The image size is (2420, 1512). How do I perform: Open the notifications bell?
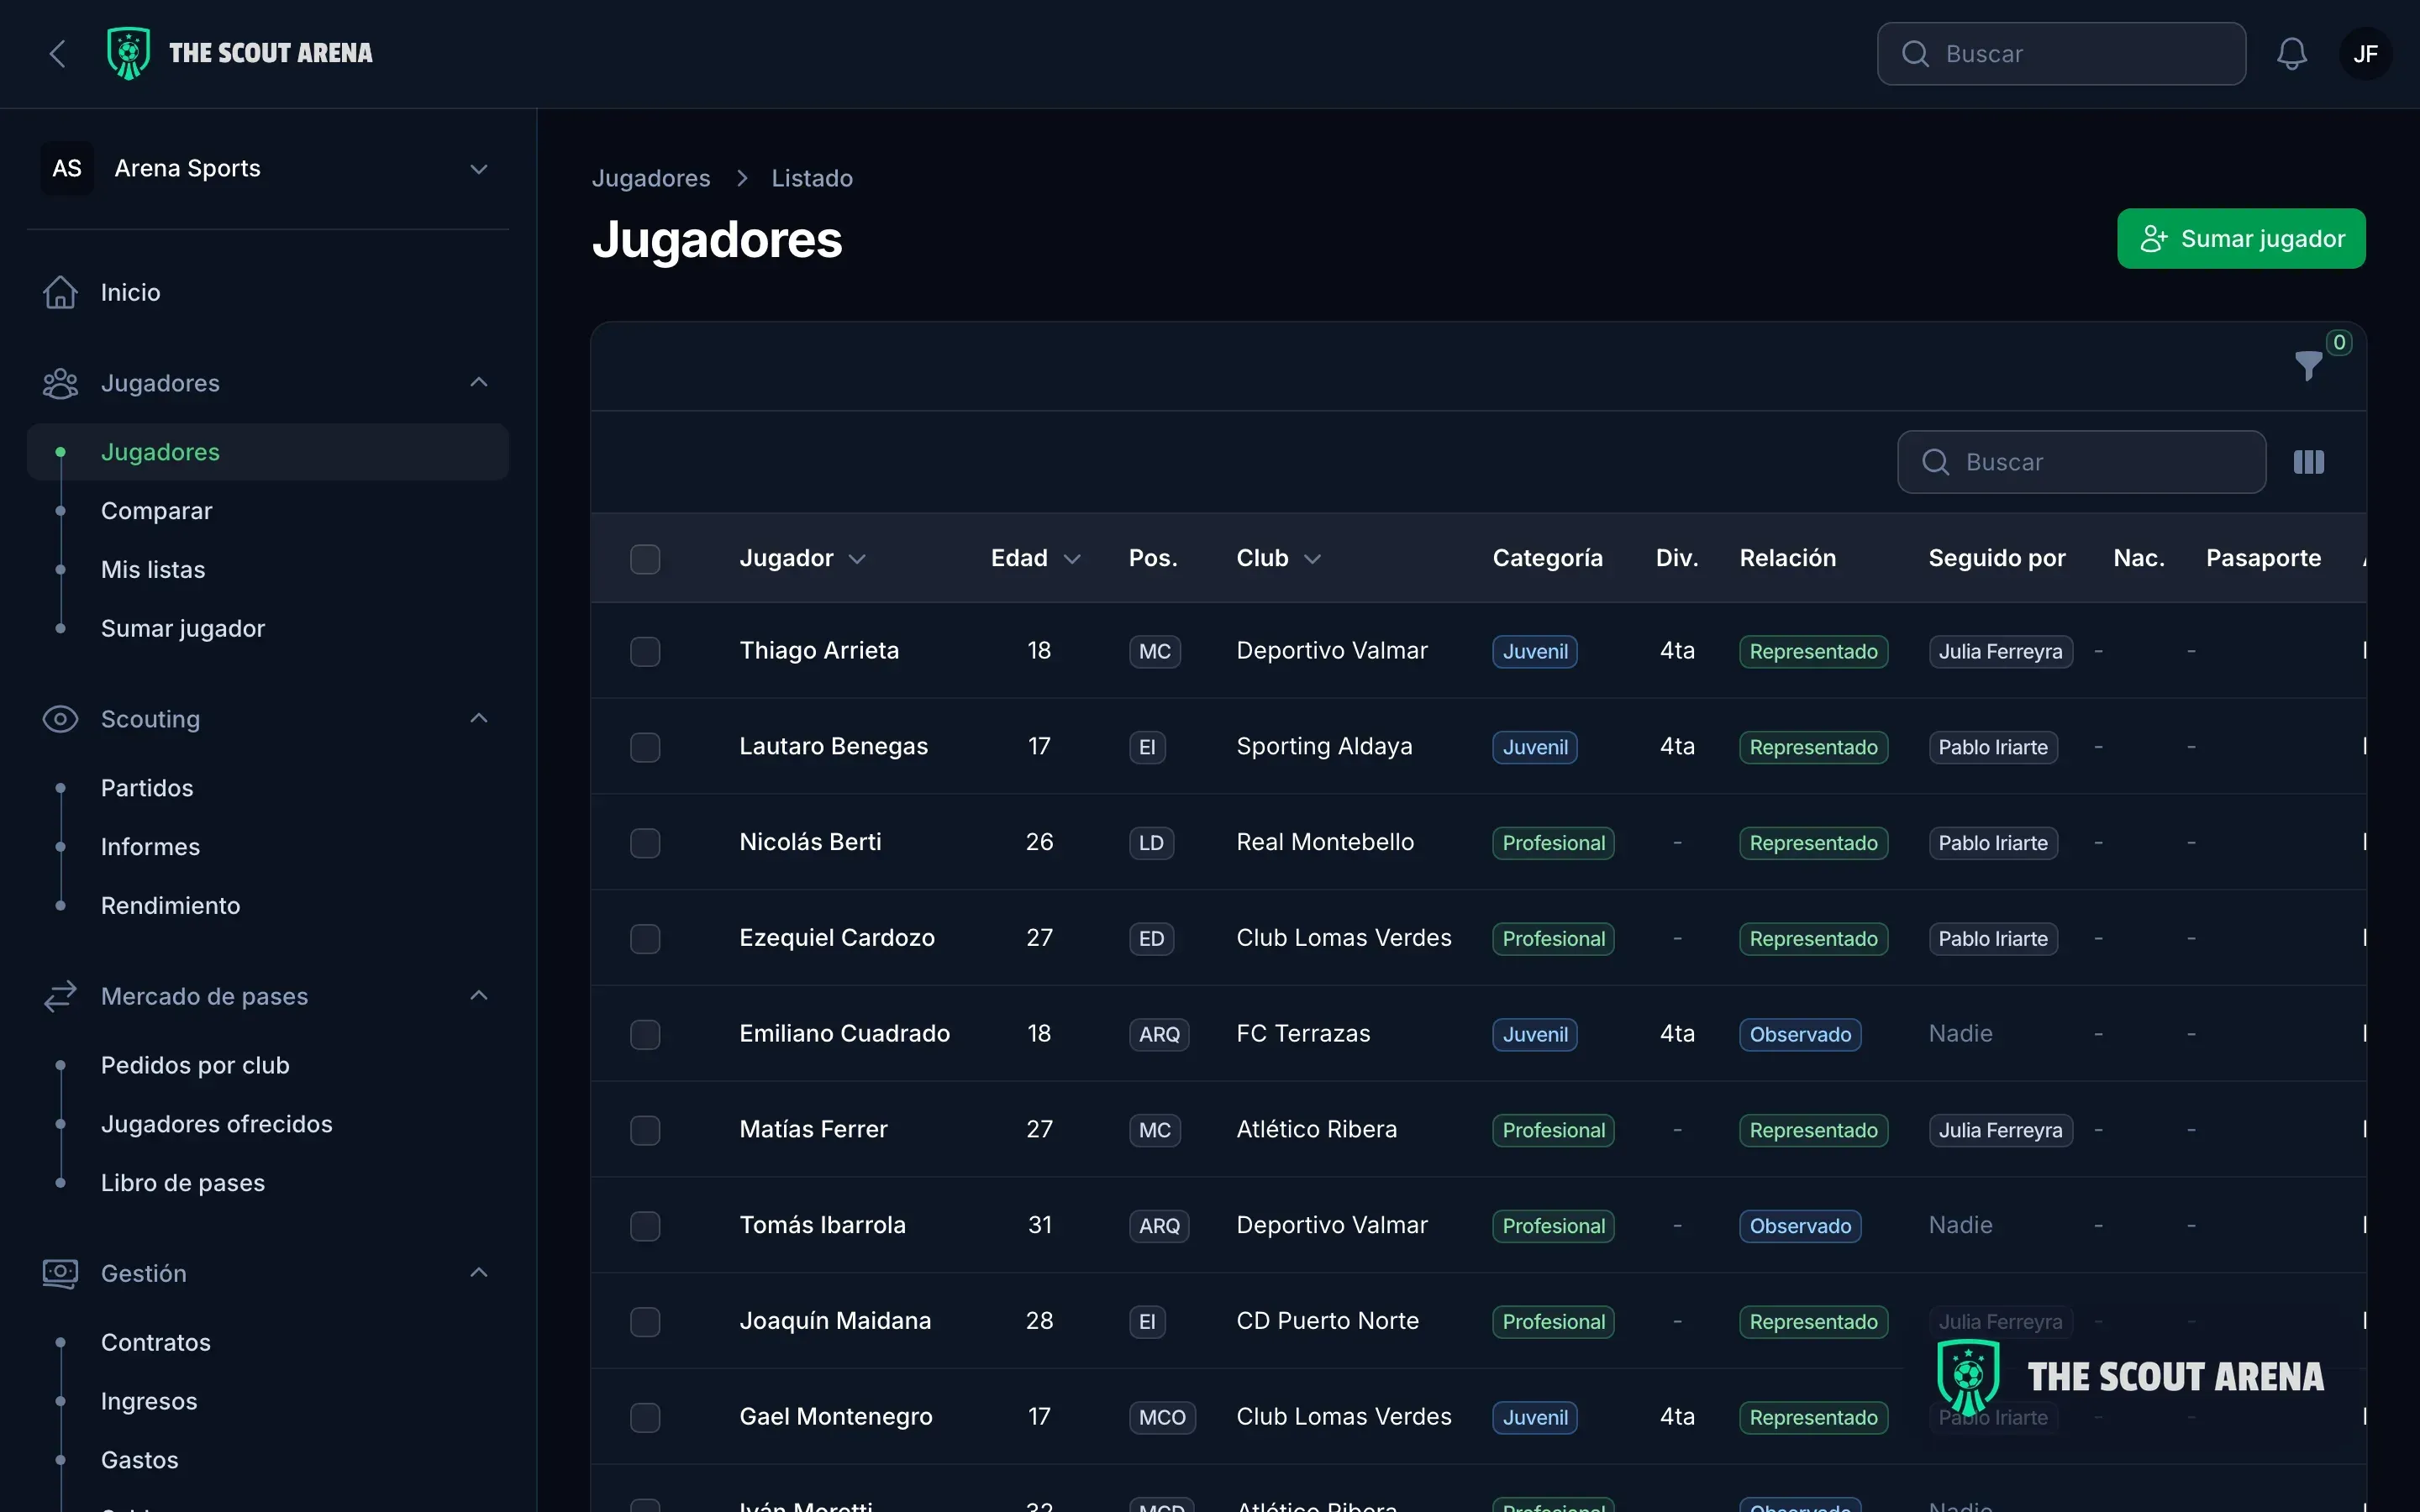(2291, 54)
